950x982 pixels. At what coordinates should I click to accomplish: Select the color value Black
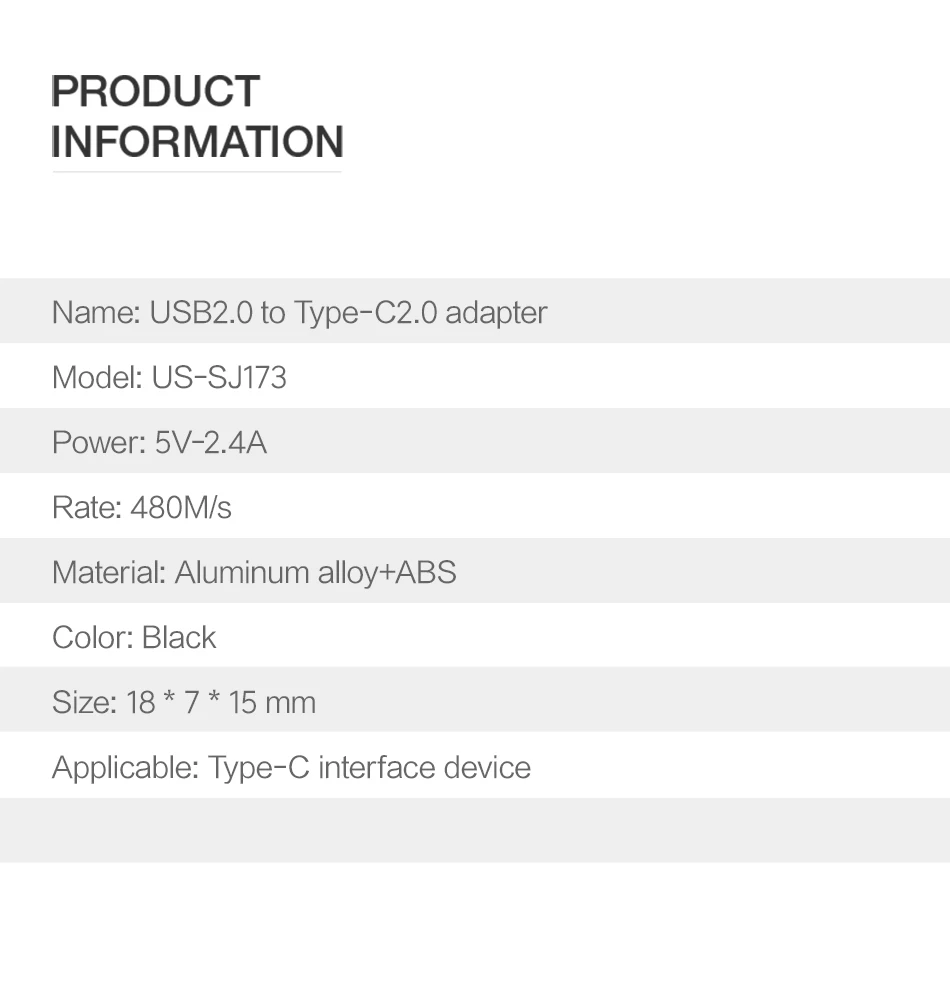click(x=179, y=637)
